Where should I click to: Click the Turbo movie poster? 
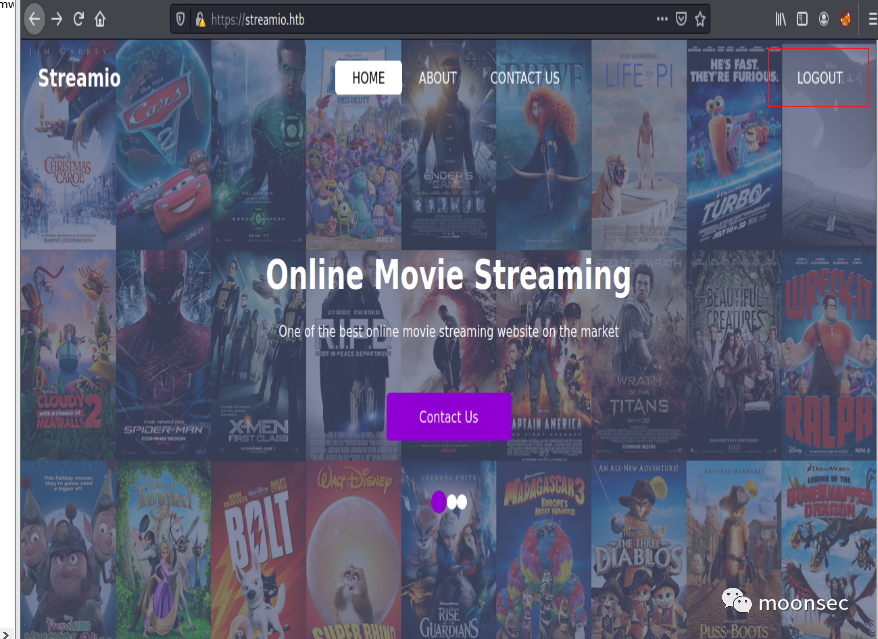click(x=734, y=144)
